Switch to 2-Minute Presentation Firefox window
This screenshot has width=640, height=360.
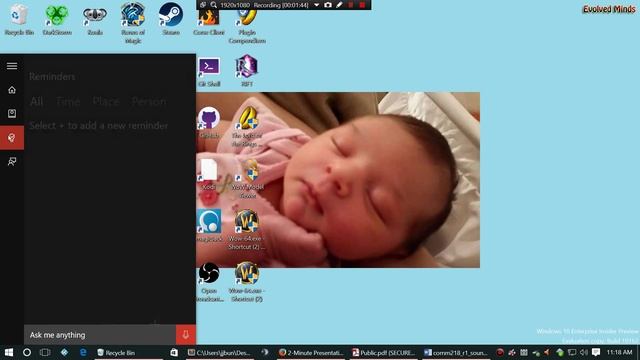click(x=311, y=352)
